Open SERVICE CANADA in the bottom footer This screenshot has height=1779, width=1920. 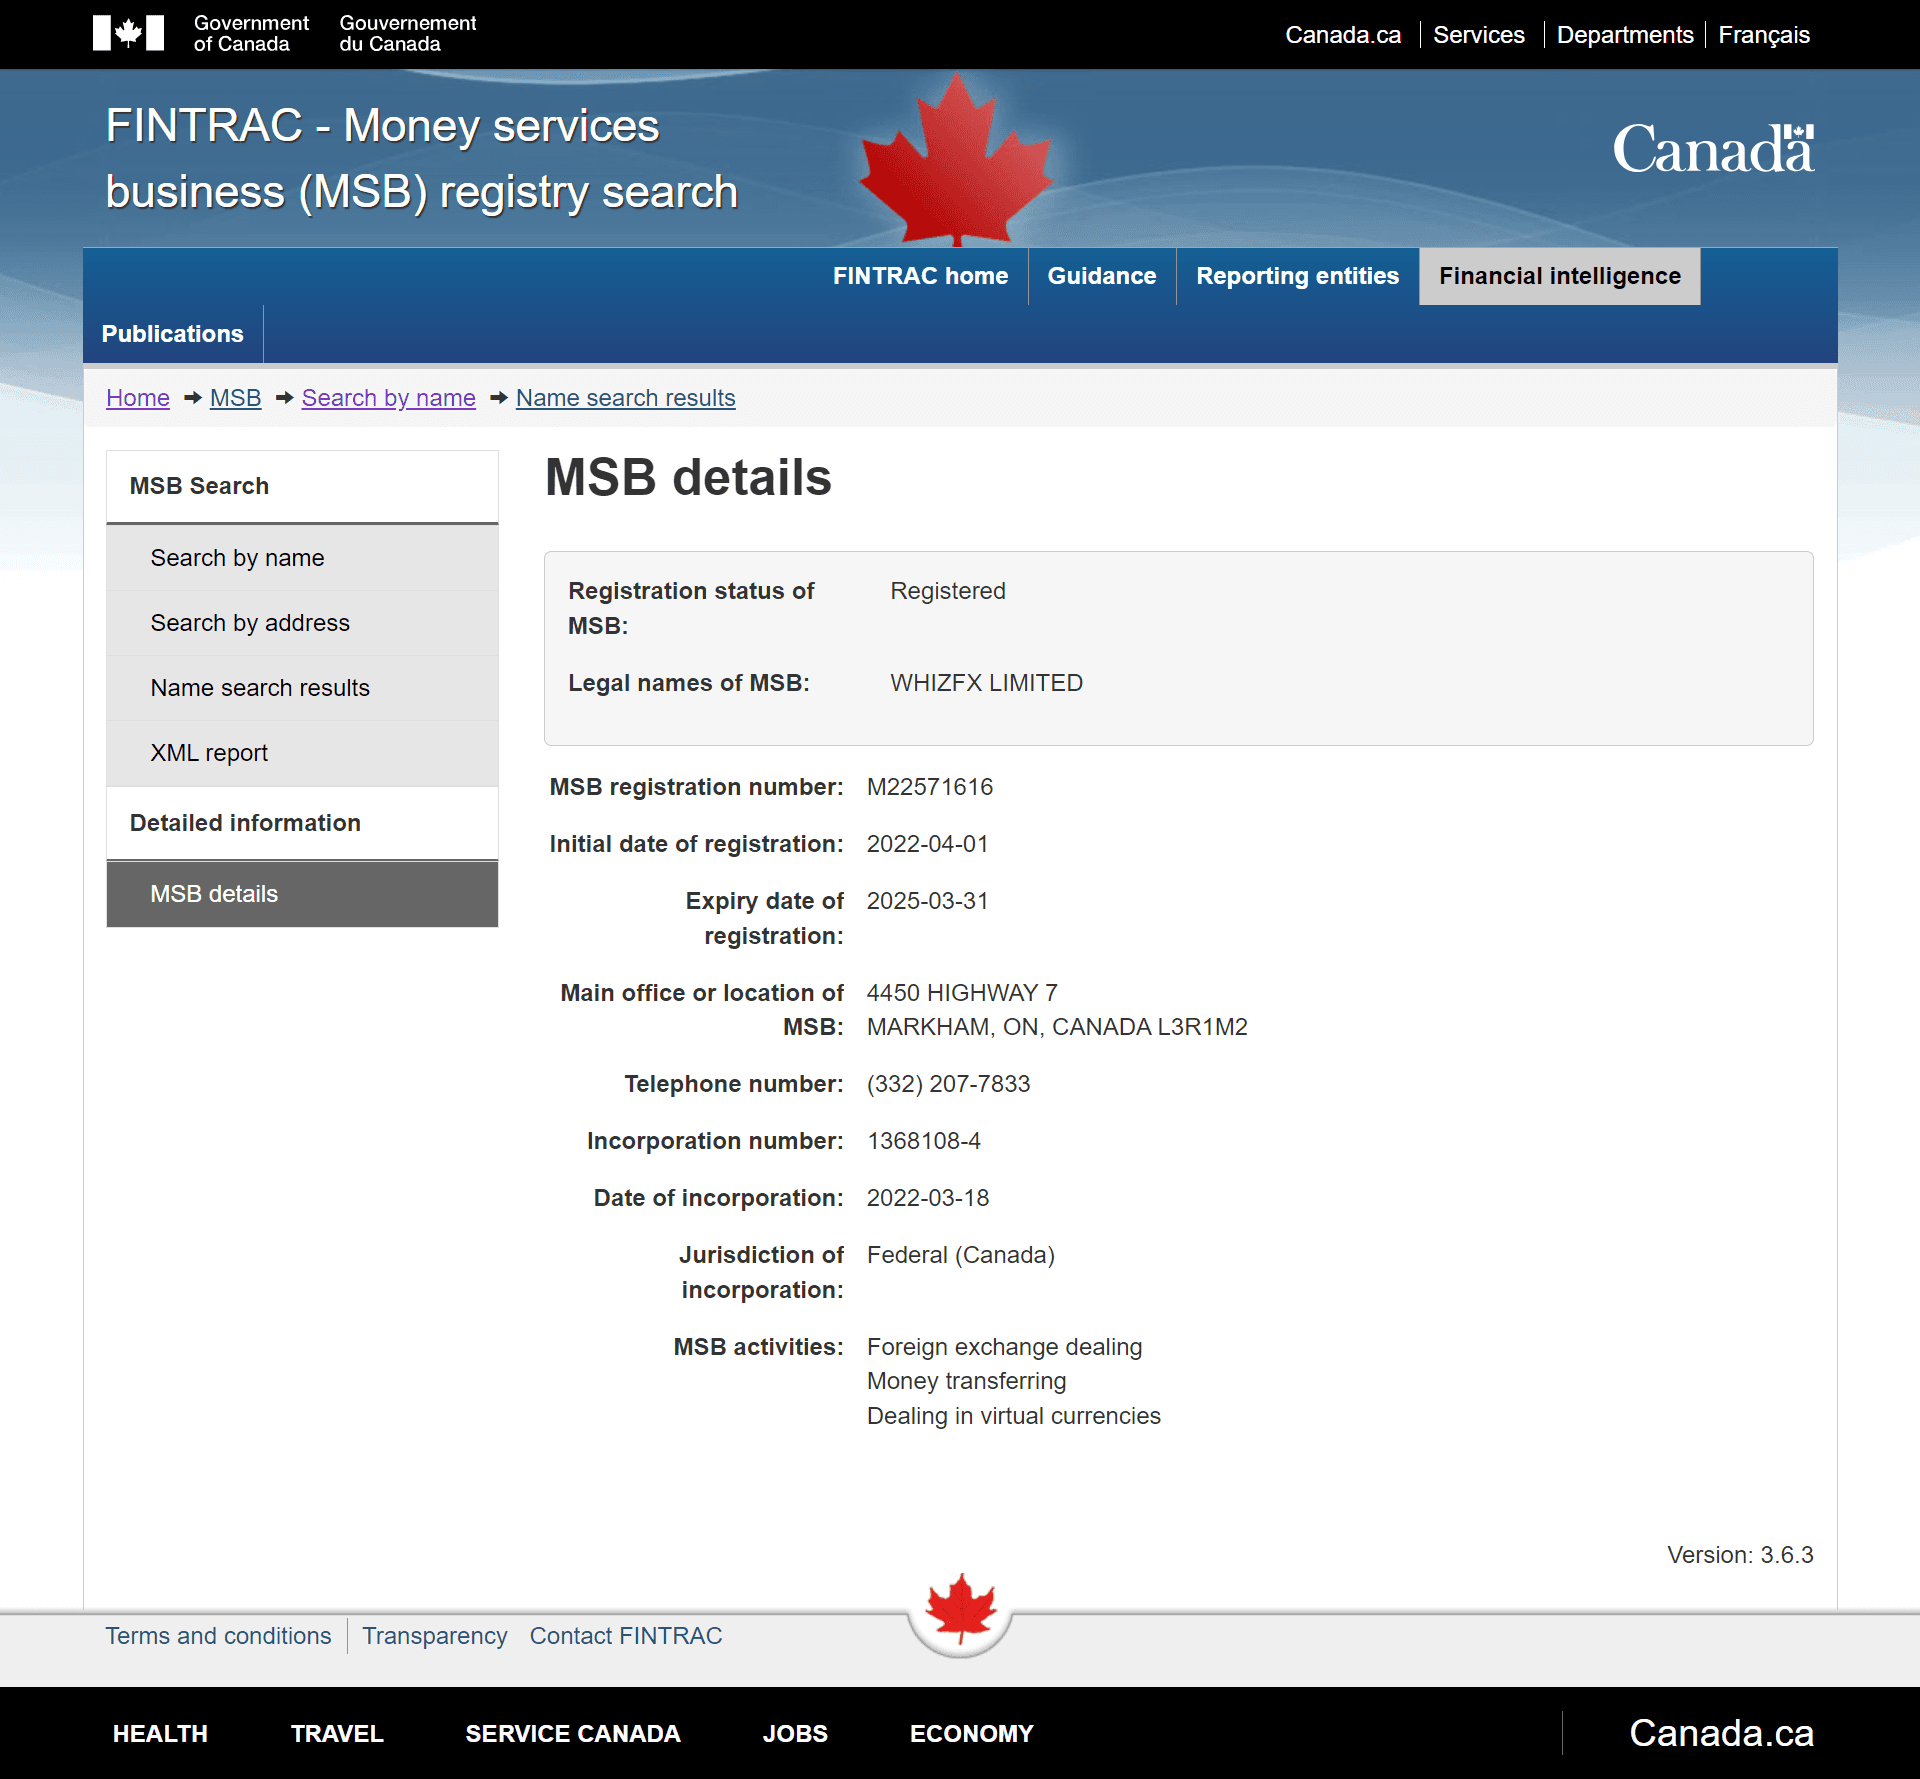click(572, 1734)
